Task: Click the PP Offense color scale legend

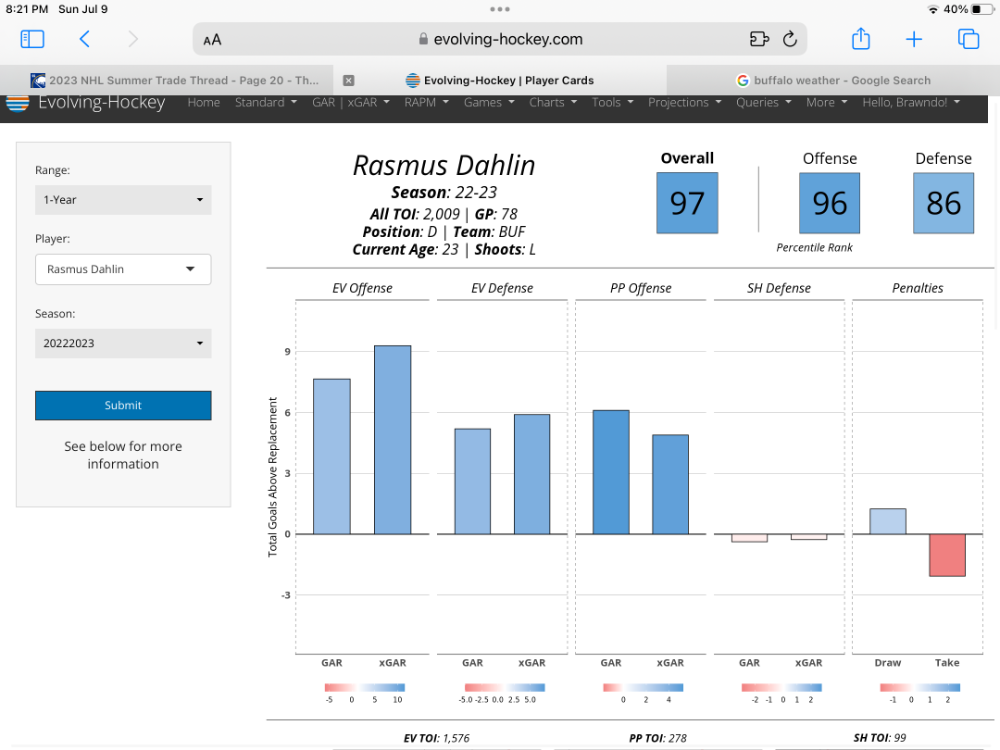Action: (x=643, y=688)
